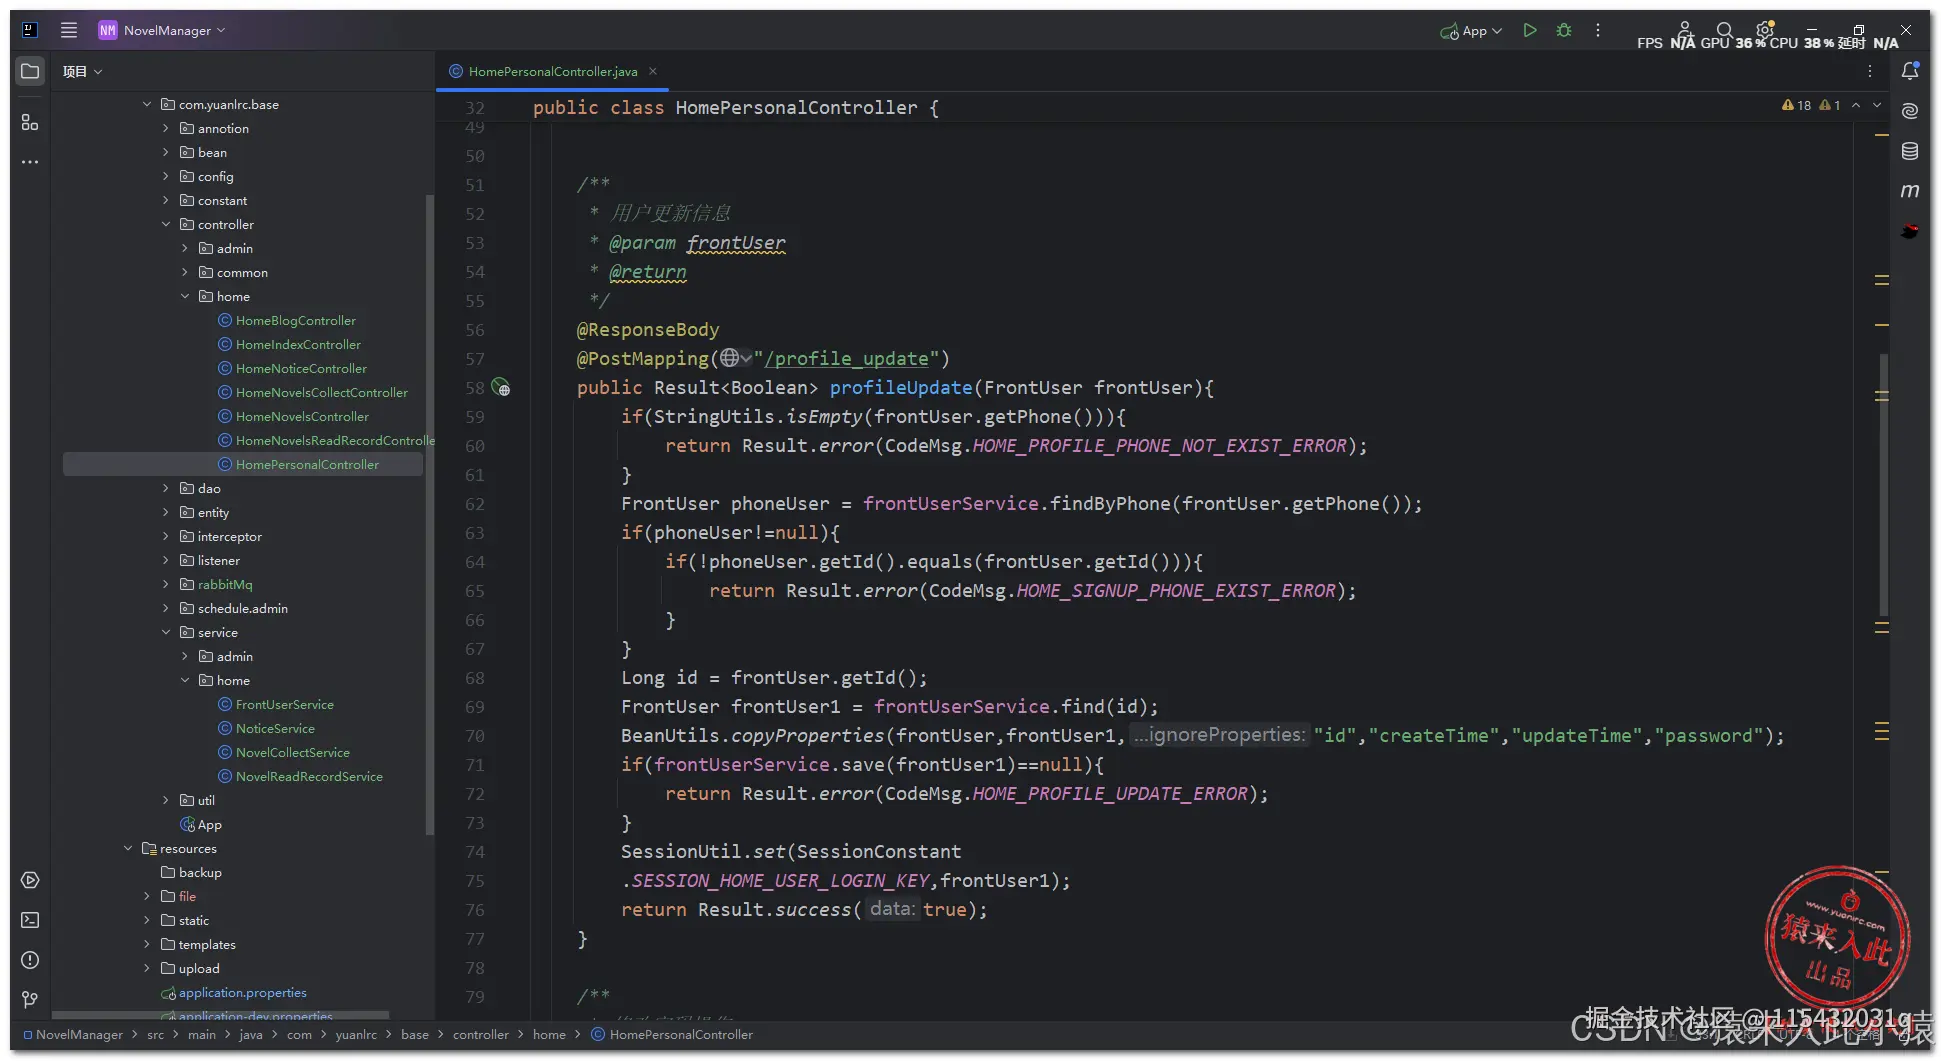1941x1061 pixels.
Task: Select HomePersonalController in the project tree
Action: click(x=307, y=464)
